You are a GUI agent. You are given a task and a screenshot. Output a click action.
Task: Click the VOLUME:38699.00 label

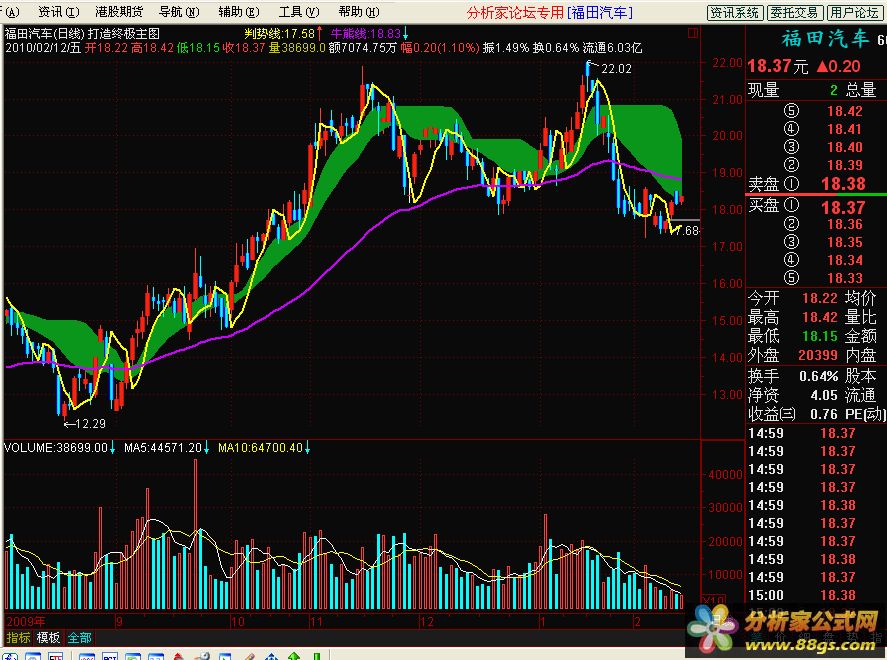coord(55,448)
